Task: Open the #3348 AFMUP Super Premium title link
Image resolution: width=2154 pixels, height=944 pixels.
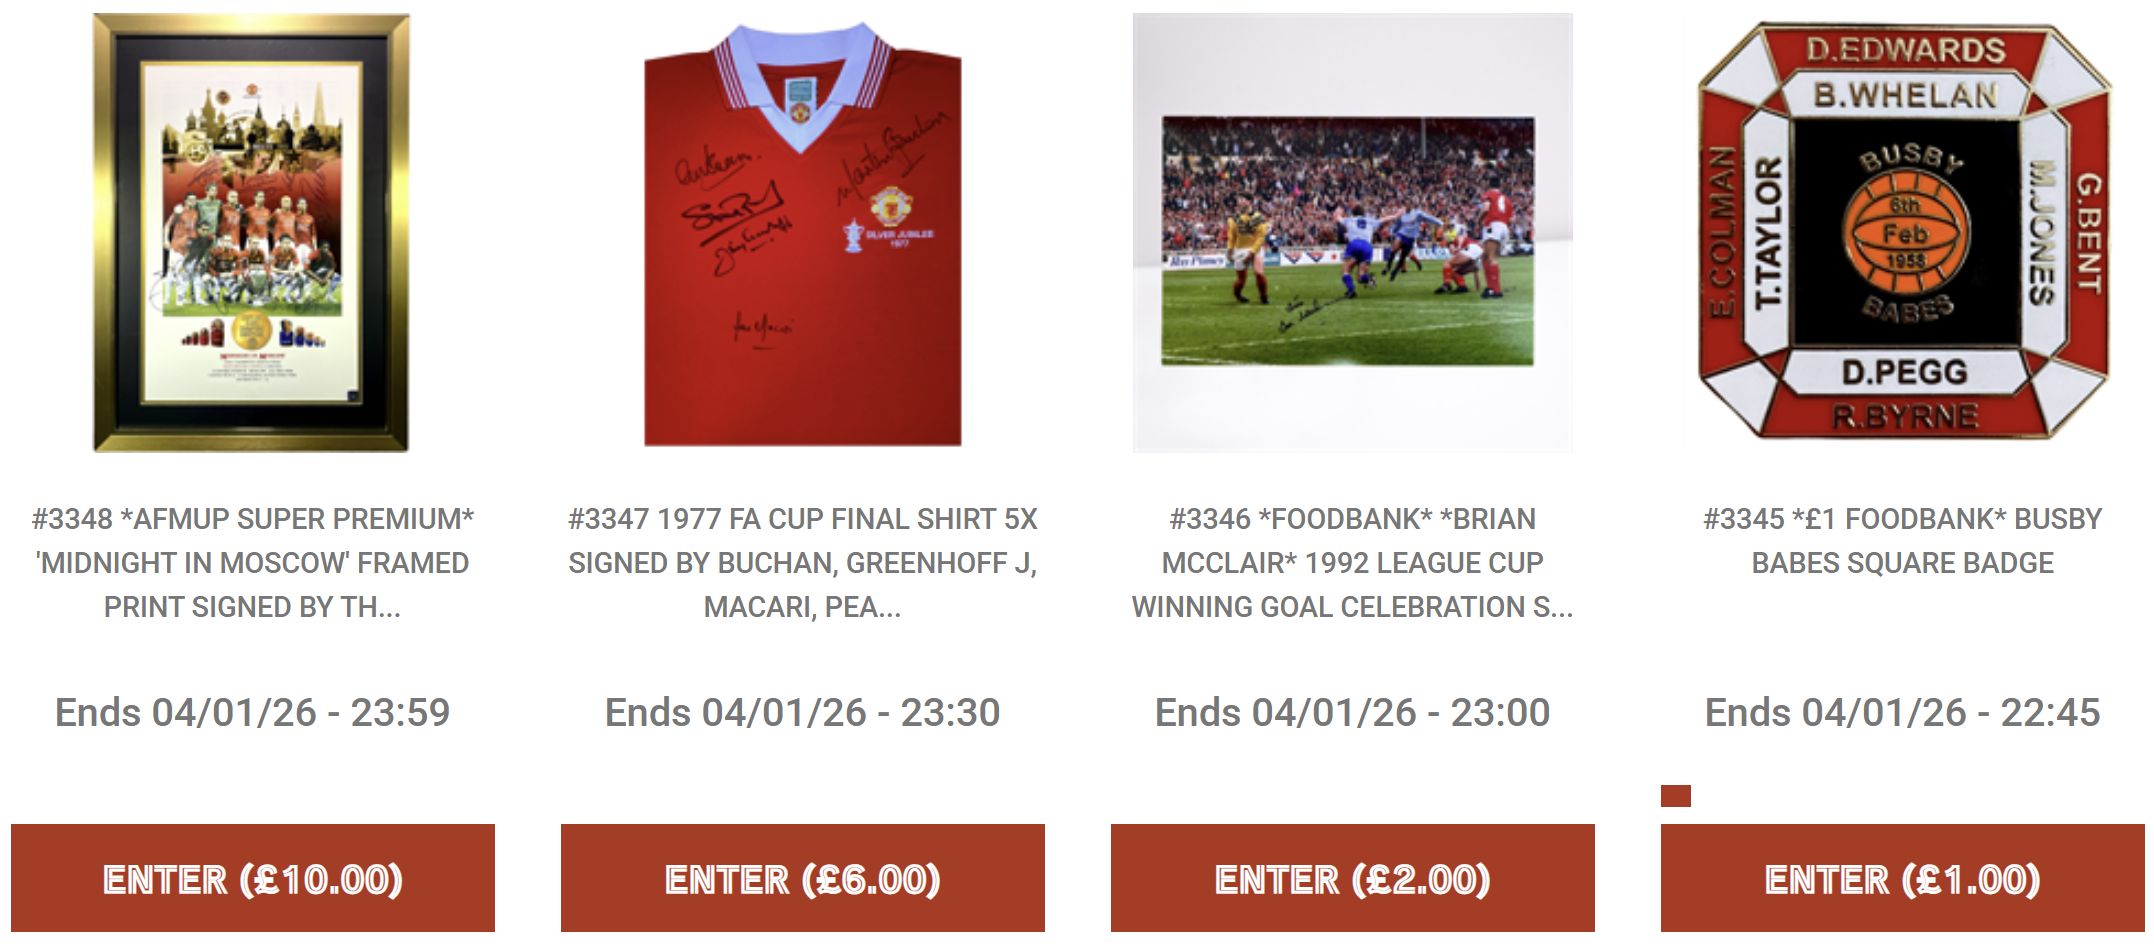Action: (x=253, y=563)
